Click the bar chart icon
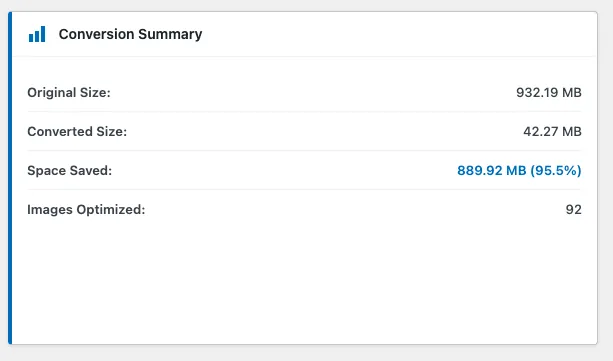 [x=37, y=34]
